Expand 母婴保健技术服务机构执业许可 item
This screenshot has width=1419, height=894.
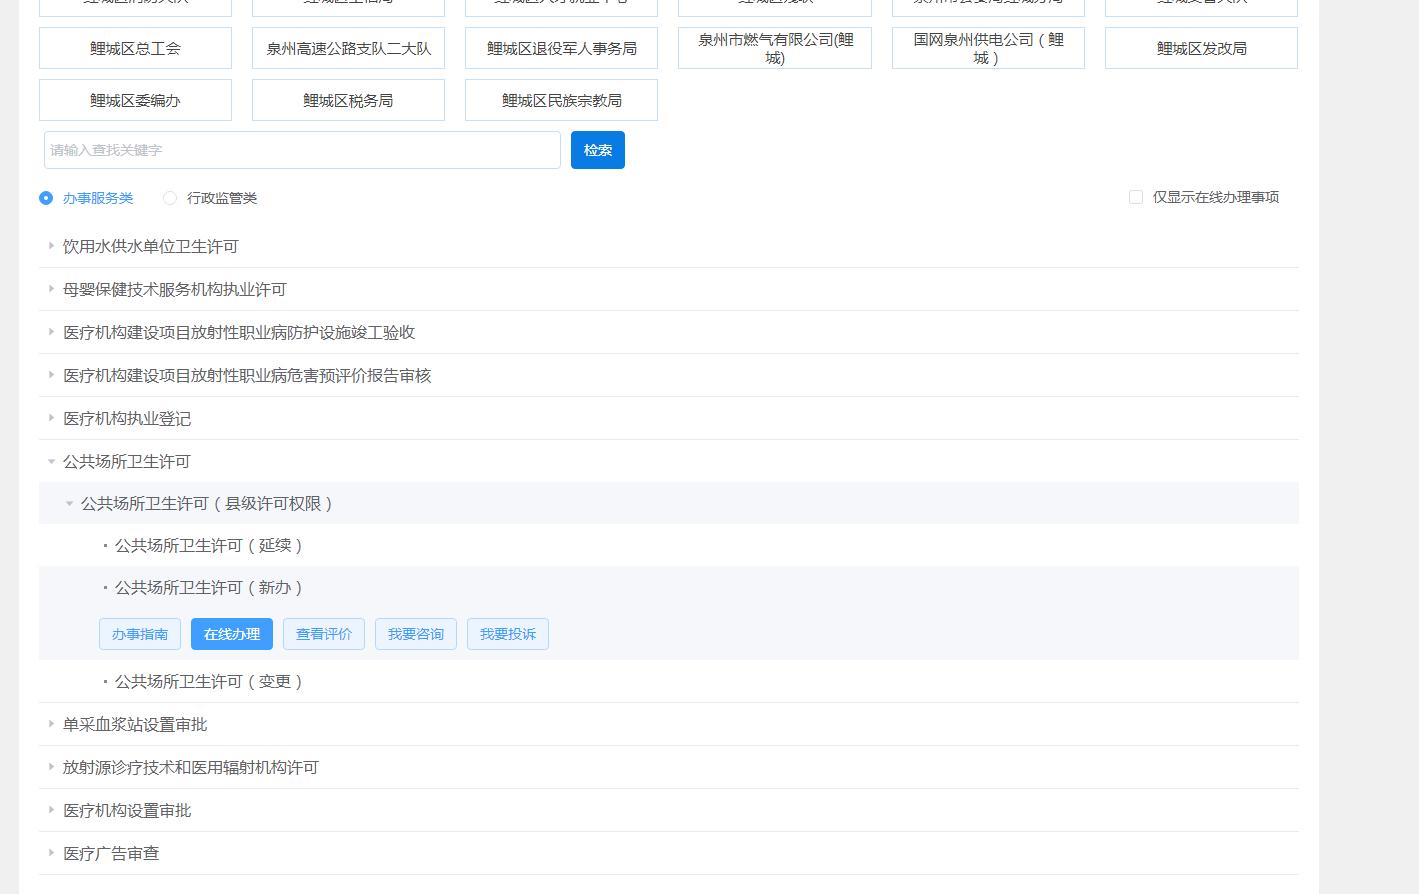(174, 289)
